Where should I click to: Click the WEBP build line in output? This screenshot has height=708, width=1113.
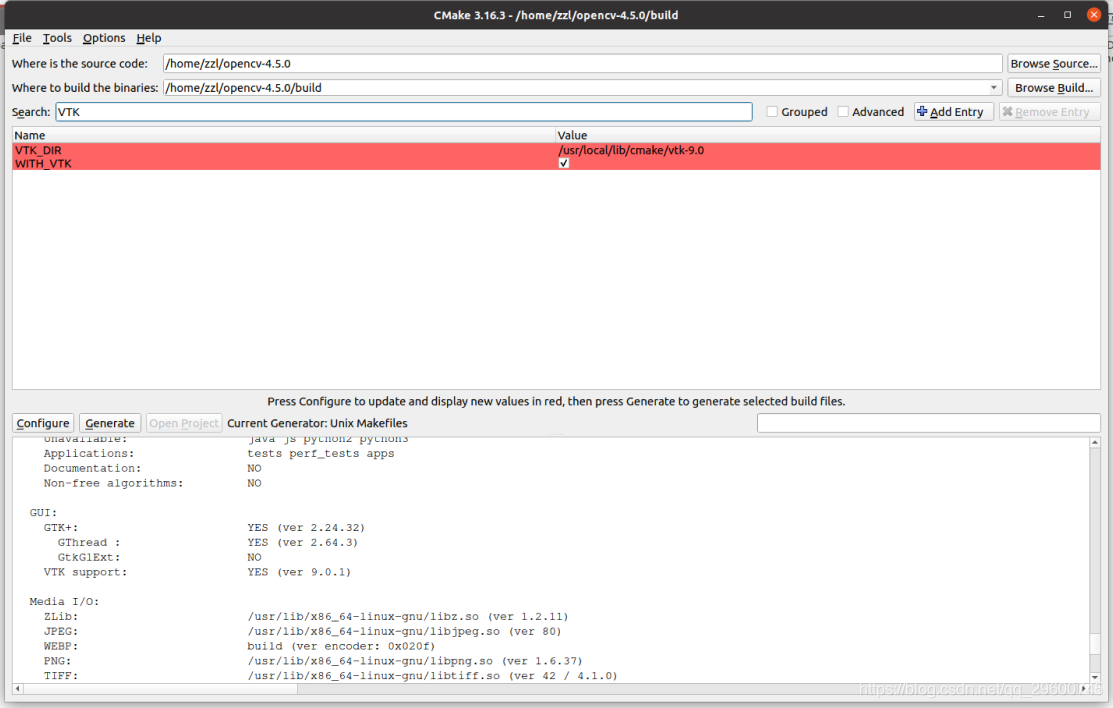point(239,646)
